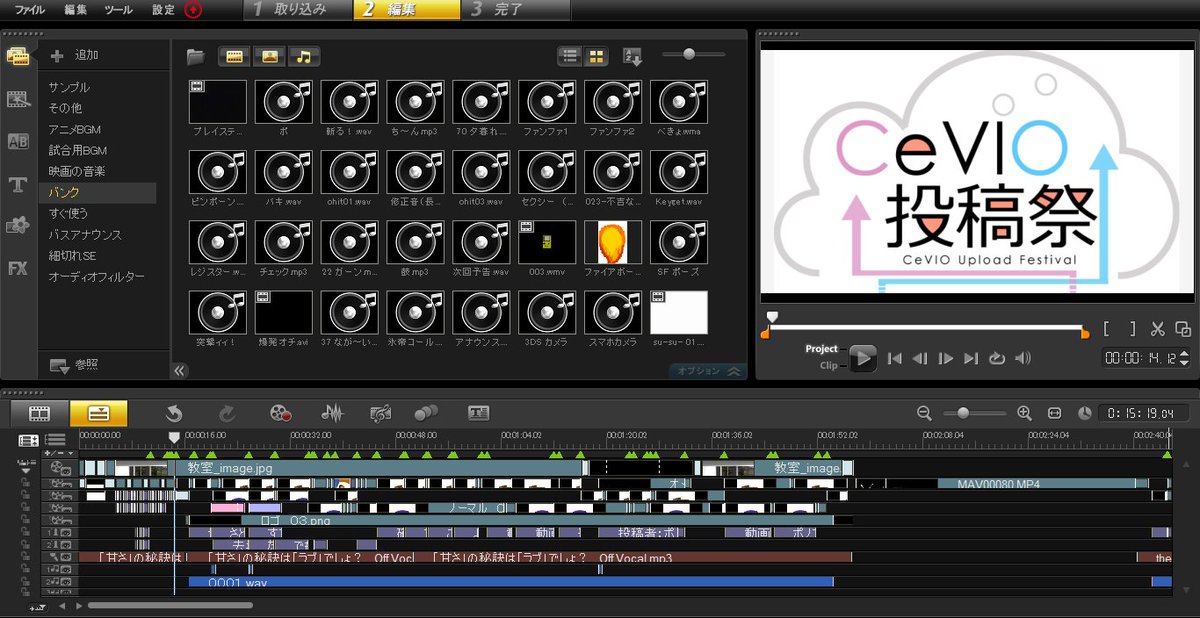Select Project preview mode
This screenshot has width=1200, height=618.
pyautogui.click(x=822, y=349)
